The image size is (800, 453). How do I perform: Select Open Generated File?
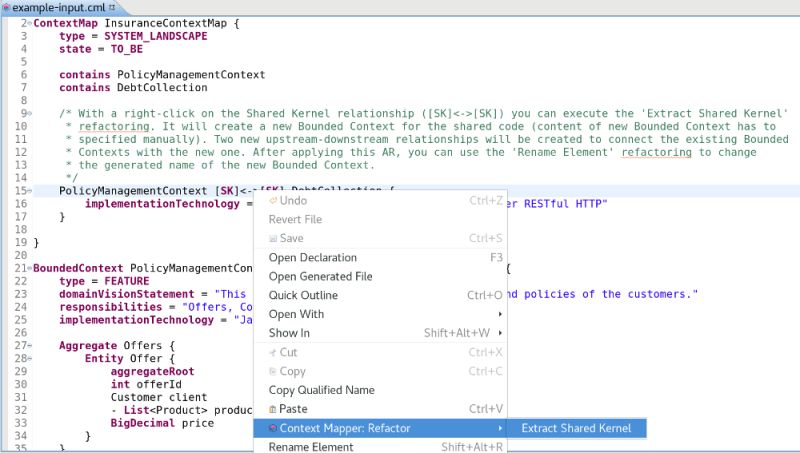tap(320, 276)
